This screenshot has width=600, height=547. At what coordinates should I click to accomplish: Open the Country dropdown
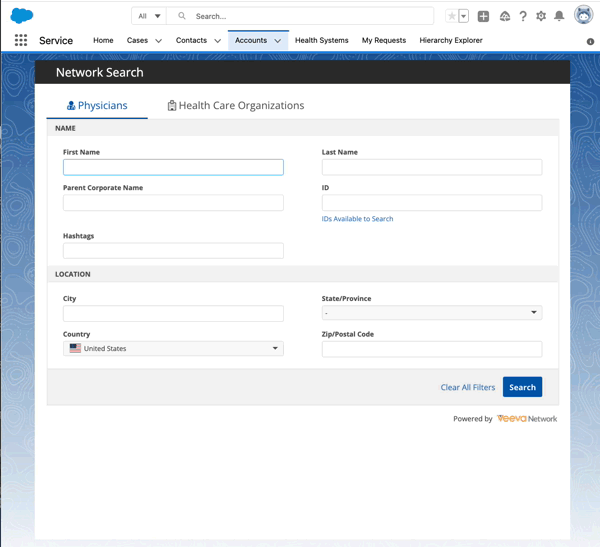(173, 349)
